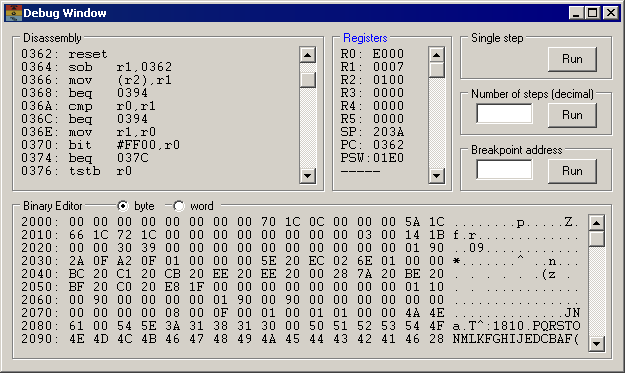Click register R0 value E000
The image size is (625, 373).
(388, 54)
